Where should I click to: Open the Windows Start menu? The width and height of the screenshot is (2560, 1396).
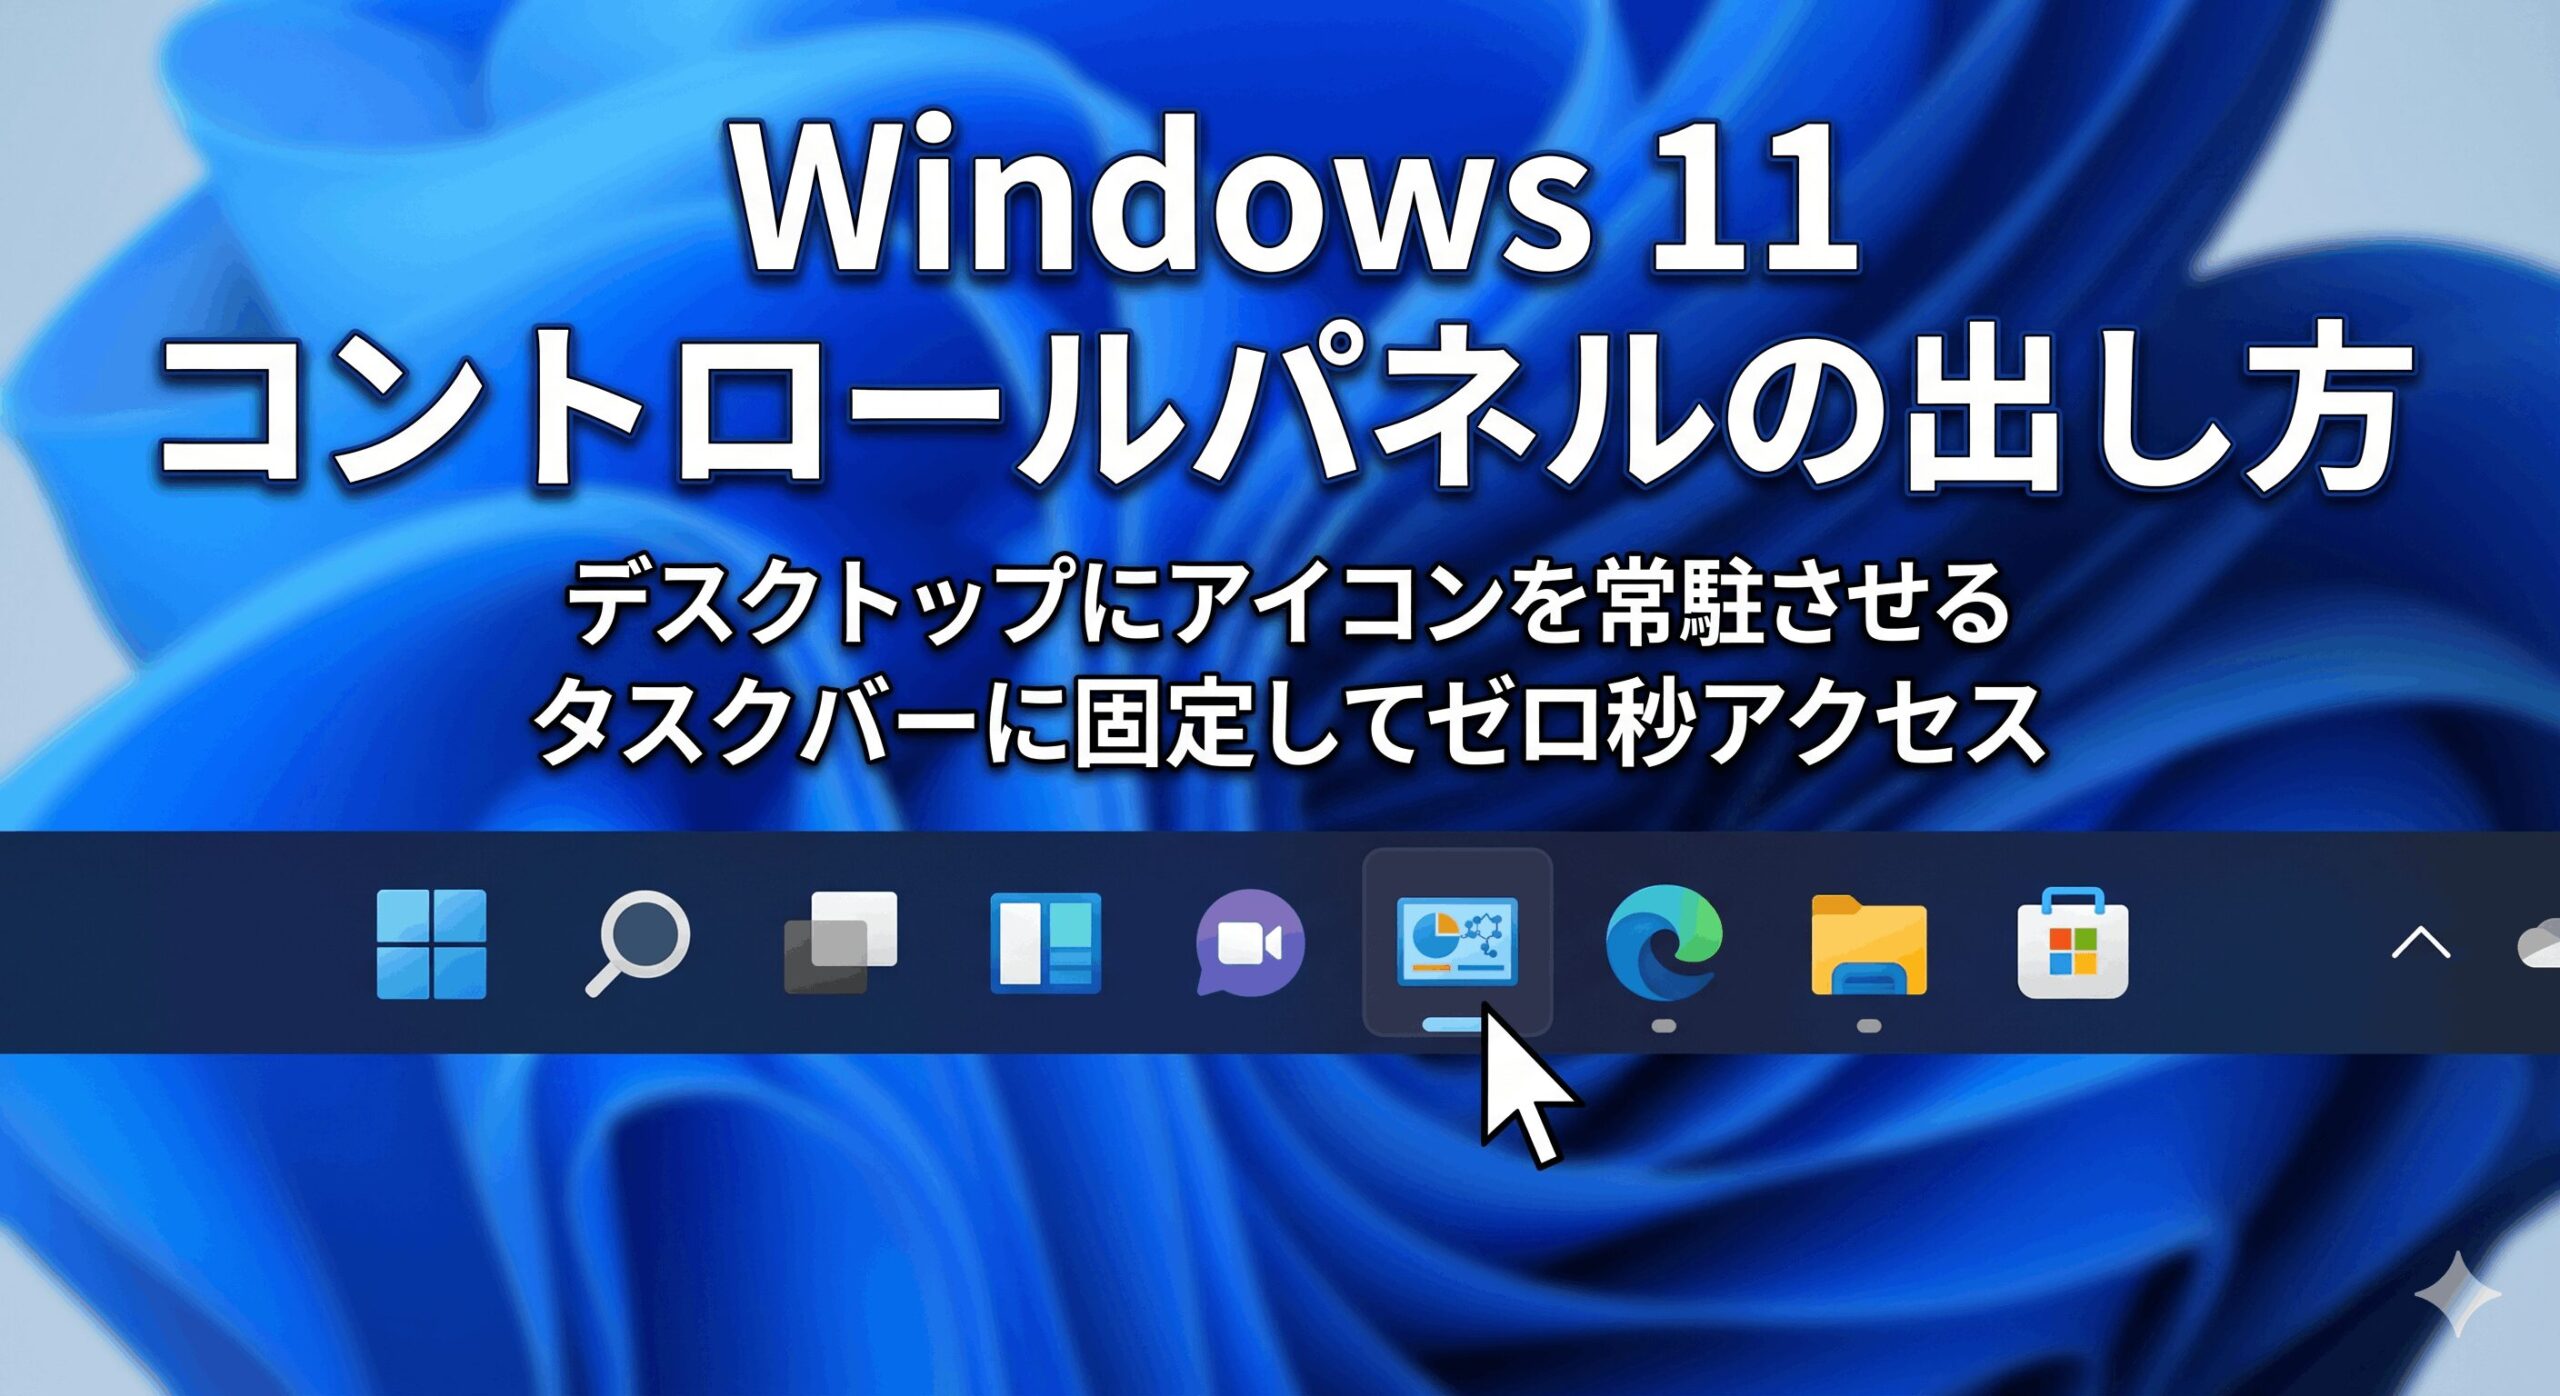pos(431,944)
